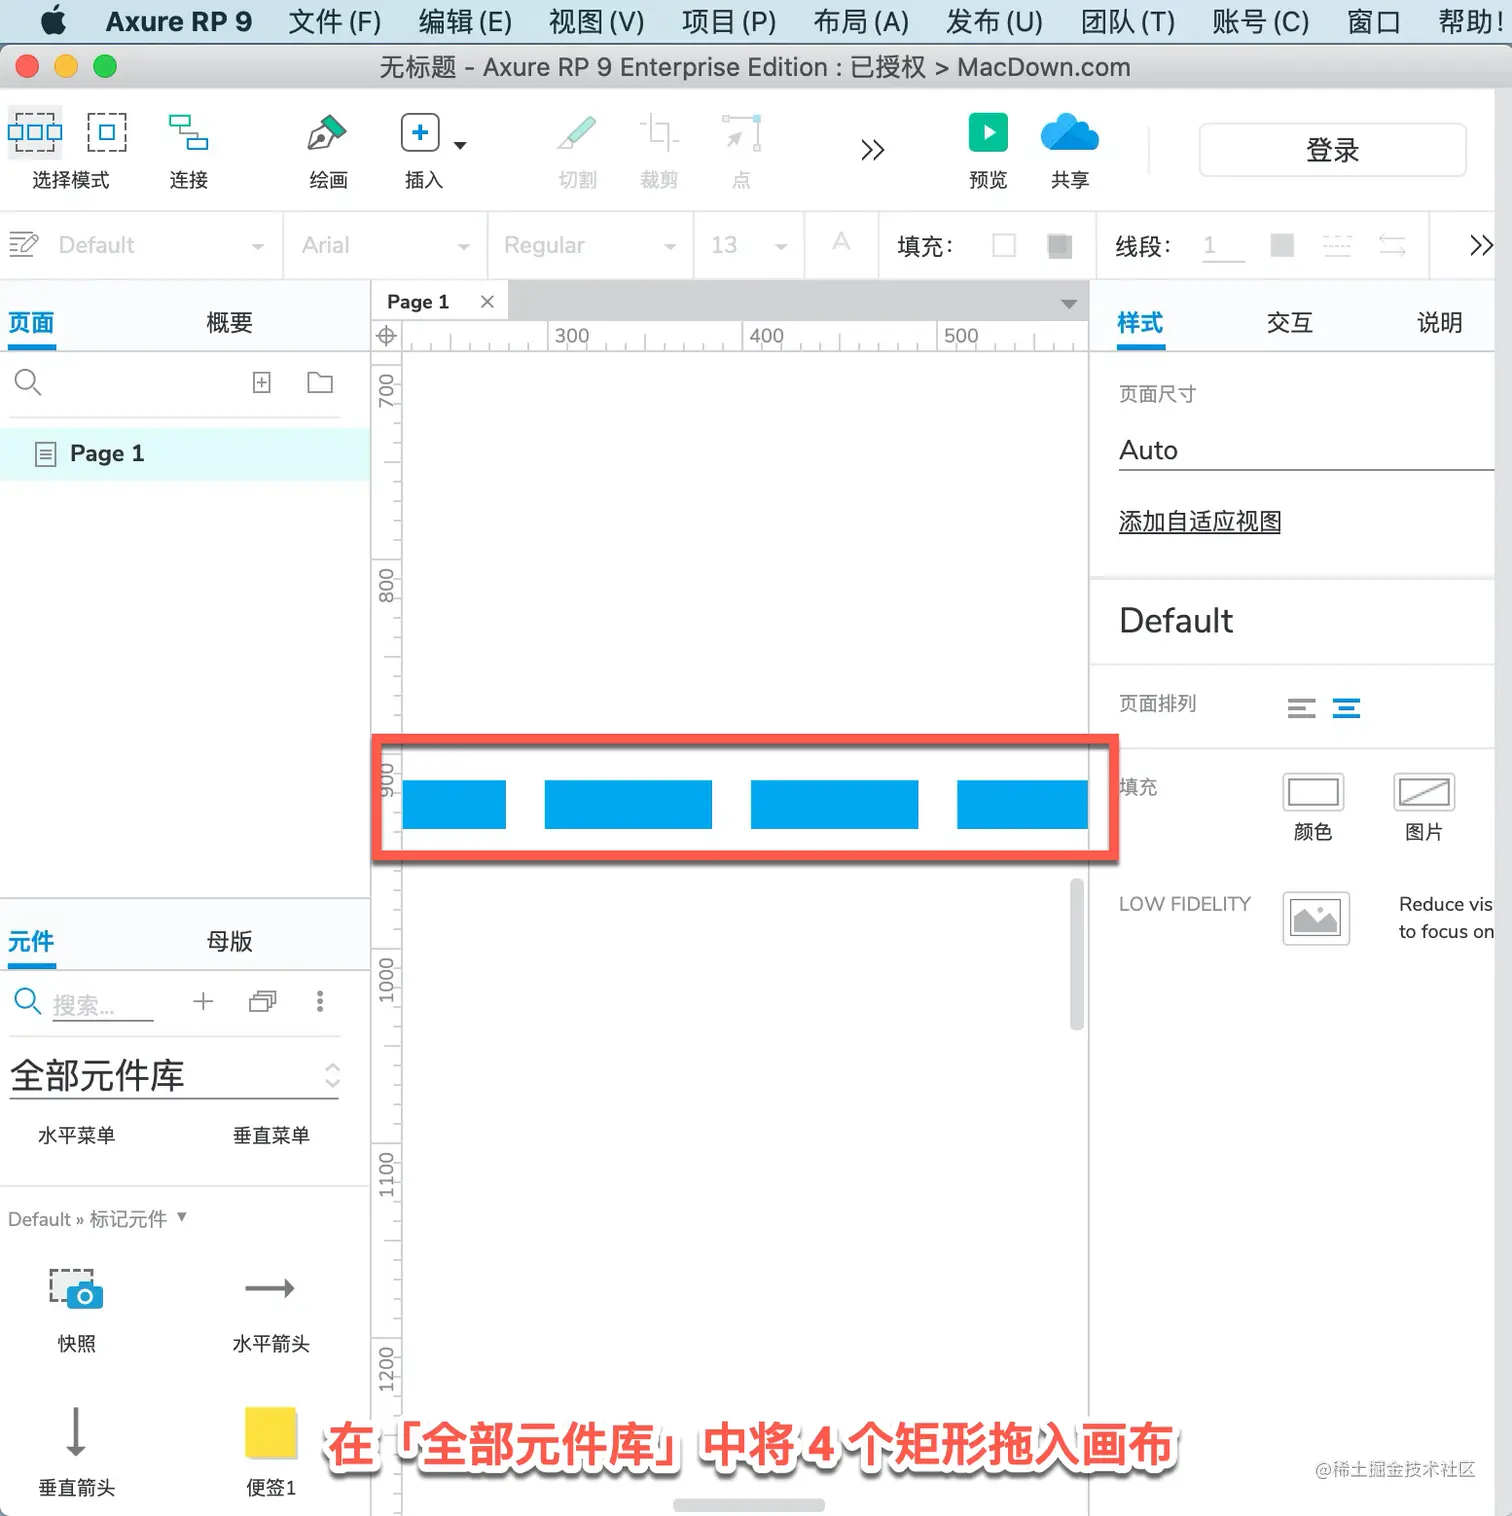Click the style manager edit icon

click(23, 244)
